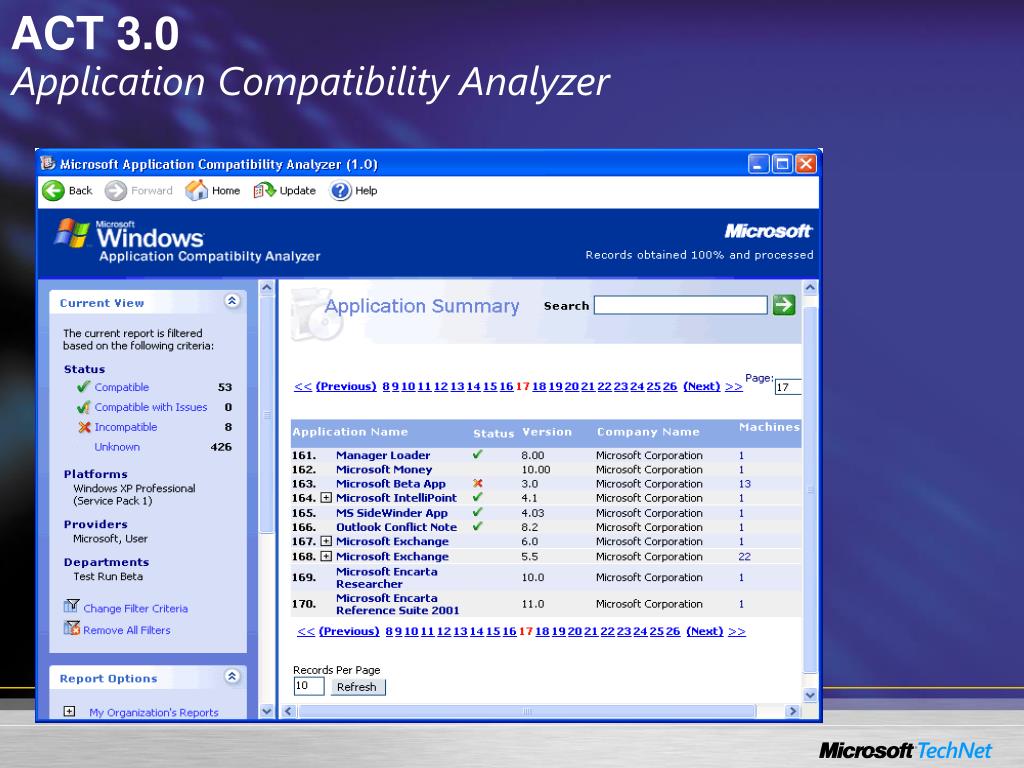Screen dimensions: 1024x768
Task: Filter by Unknown status
Action: (x=117, y=447)
